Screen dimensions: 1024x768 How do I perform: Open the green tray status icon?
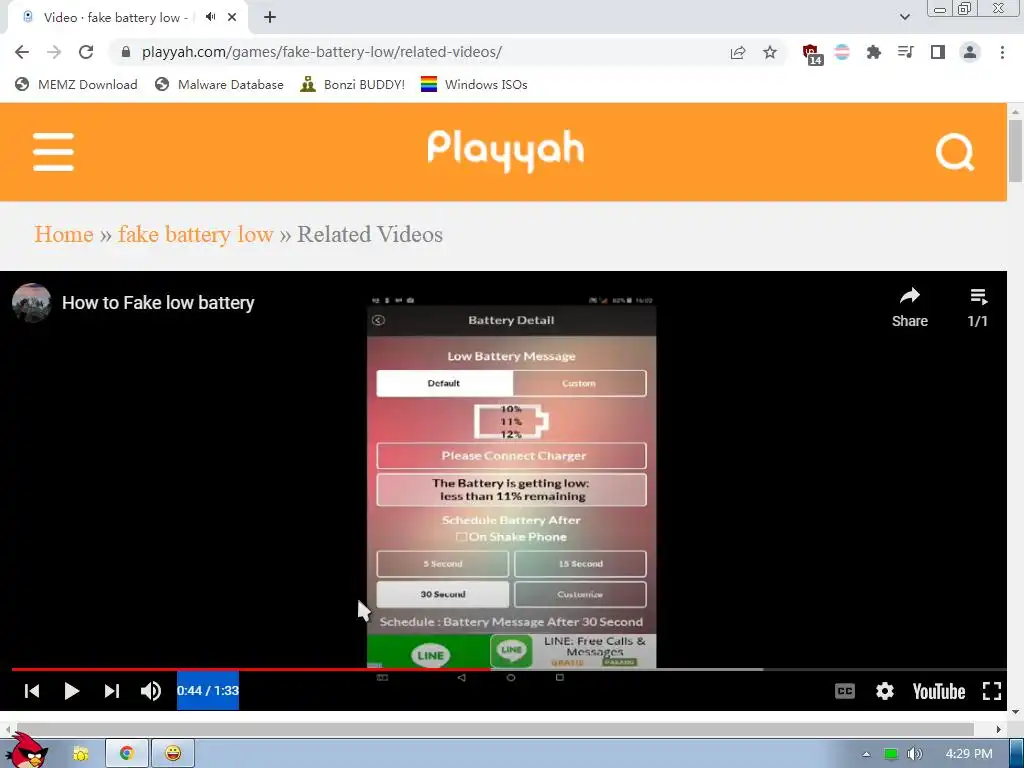tap(891, 754)
